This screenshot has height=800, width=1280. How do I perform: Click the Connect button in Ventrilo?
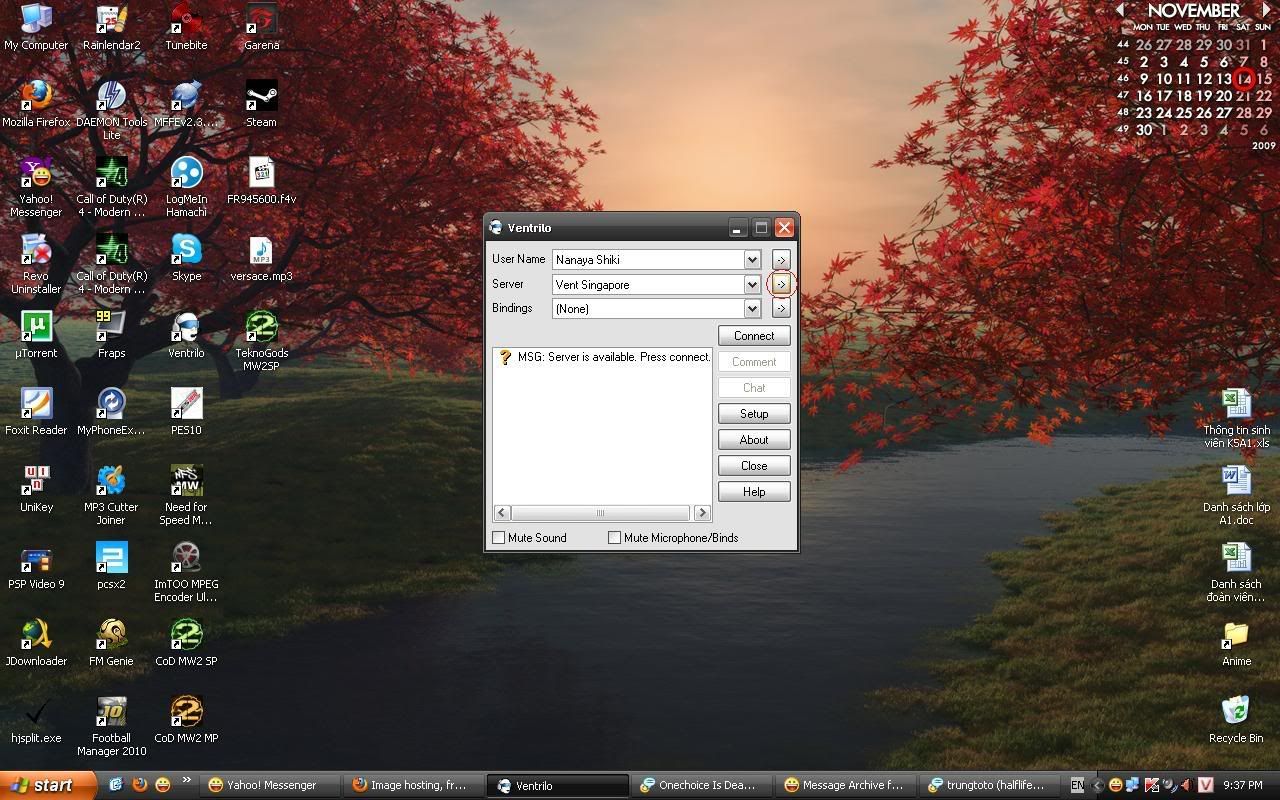pos(754,336)
